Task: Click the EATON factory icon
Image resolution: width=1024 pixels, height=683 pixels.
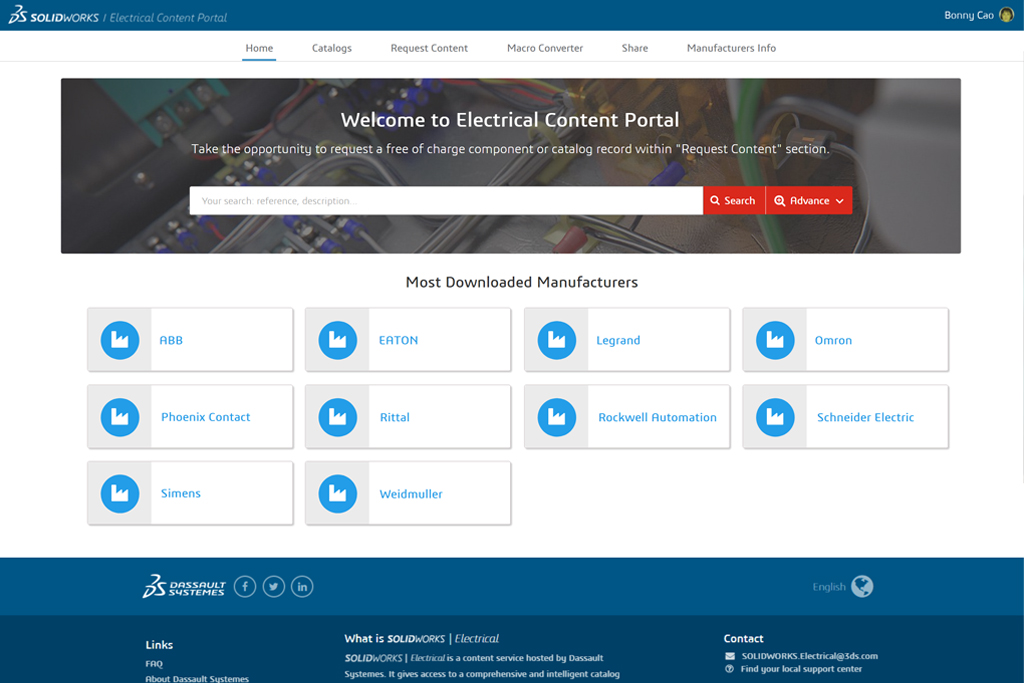Action: tap(338, 340)
